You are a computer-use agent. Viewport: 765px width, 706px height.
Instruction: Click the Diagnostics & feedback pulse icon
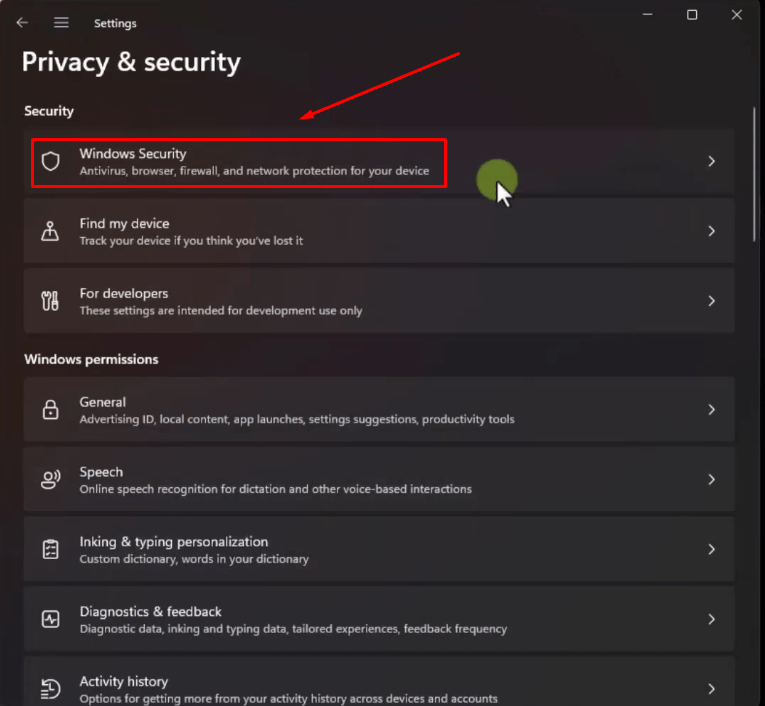[x=50, y=619]
